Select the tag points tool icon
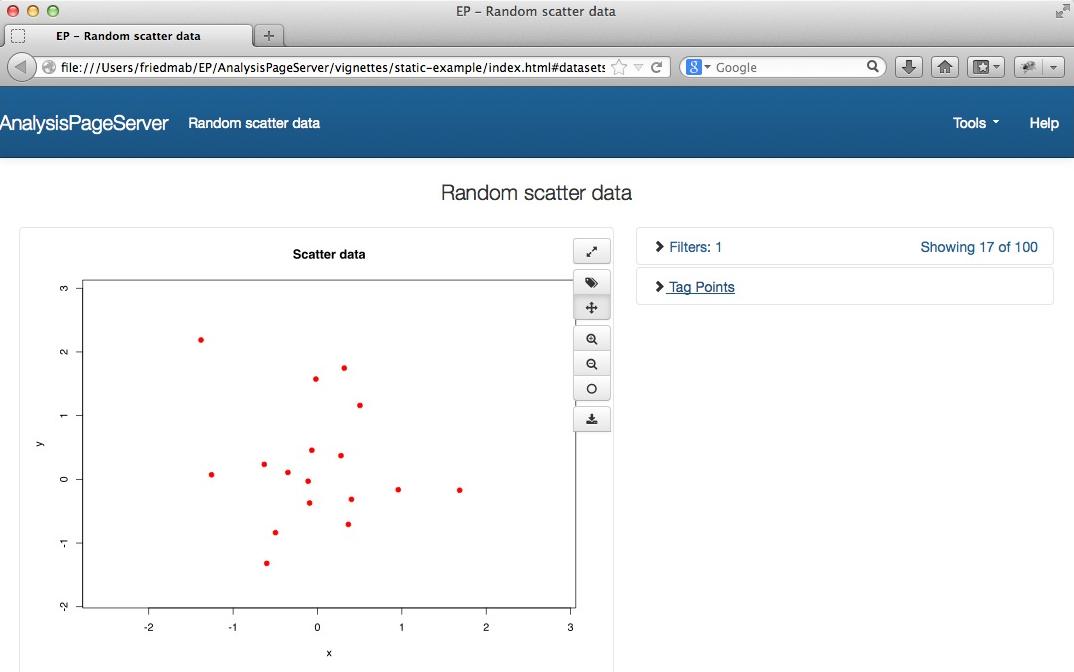The width and height of the screenshot is (1074, 672). [x=591, y=283]
